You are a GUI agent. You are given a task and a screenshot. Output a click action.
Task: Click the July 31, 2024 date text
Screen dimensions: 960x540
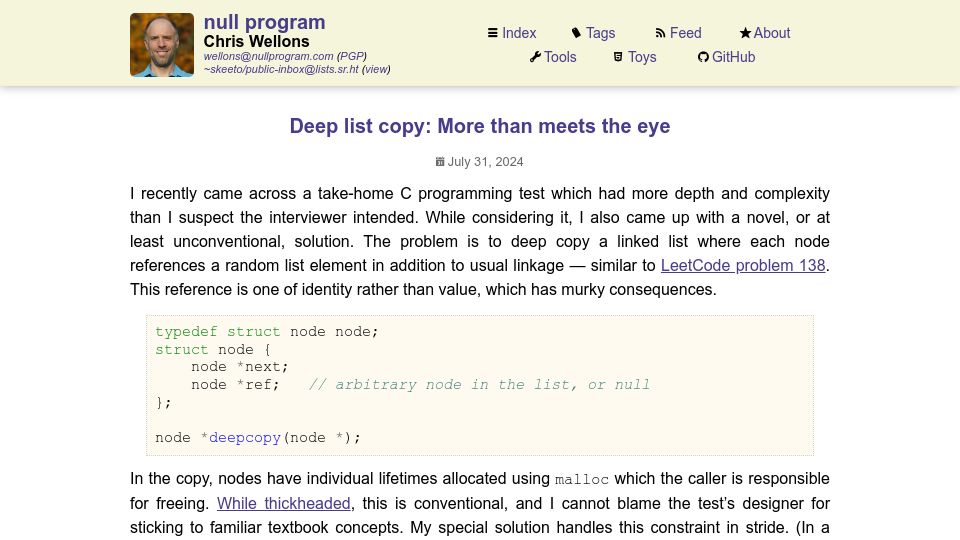coord(486,162)
